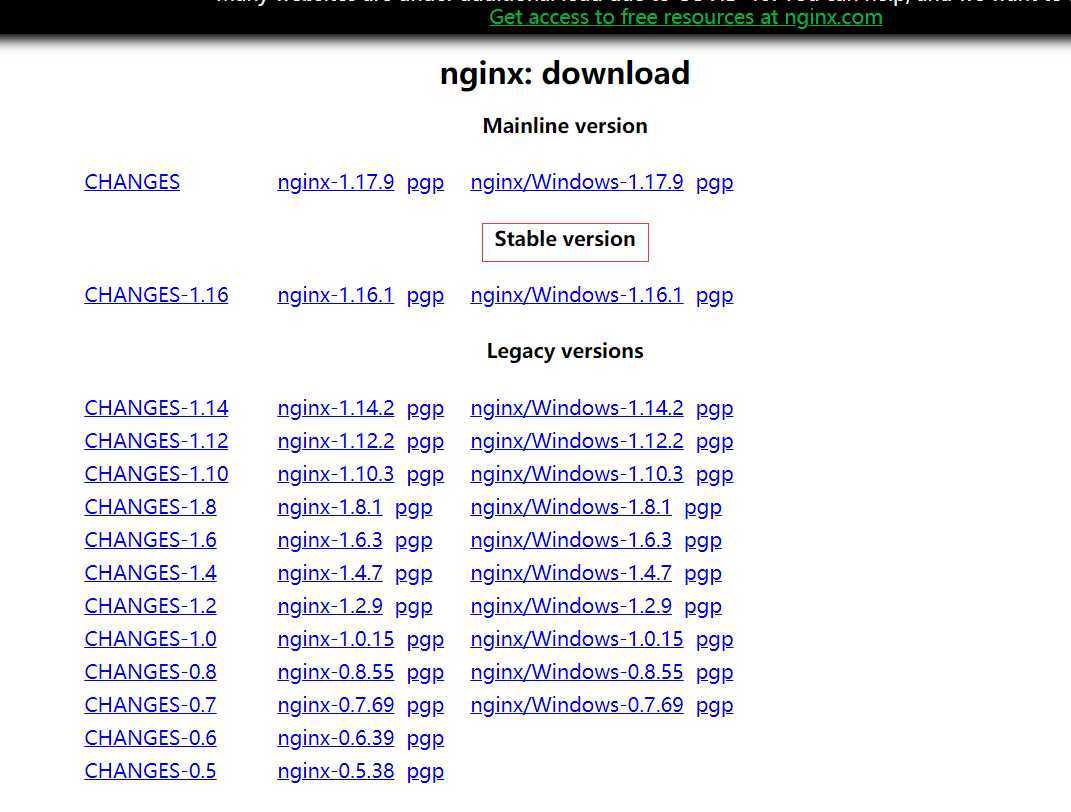Download the nginx/Windows-1.6.3 build
Screen dimensions: 1071x812
coord(571,540)
